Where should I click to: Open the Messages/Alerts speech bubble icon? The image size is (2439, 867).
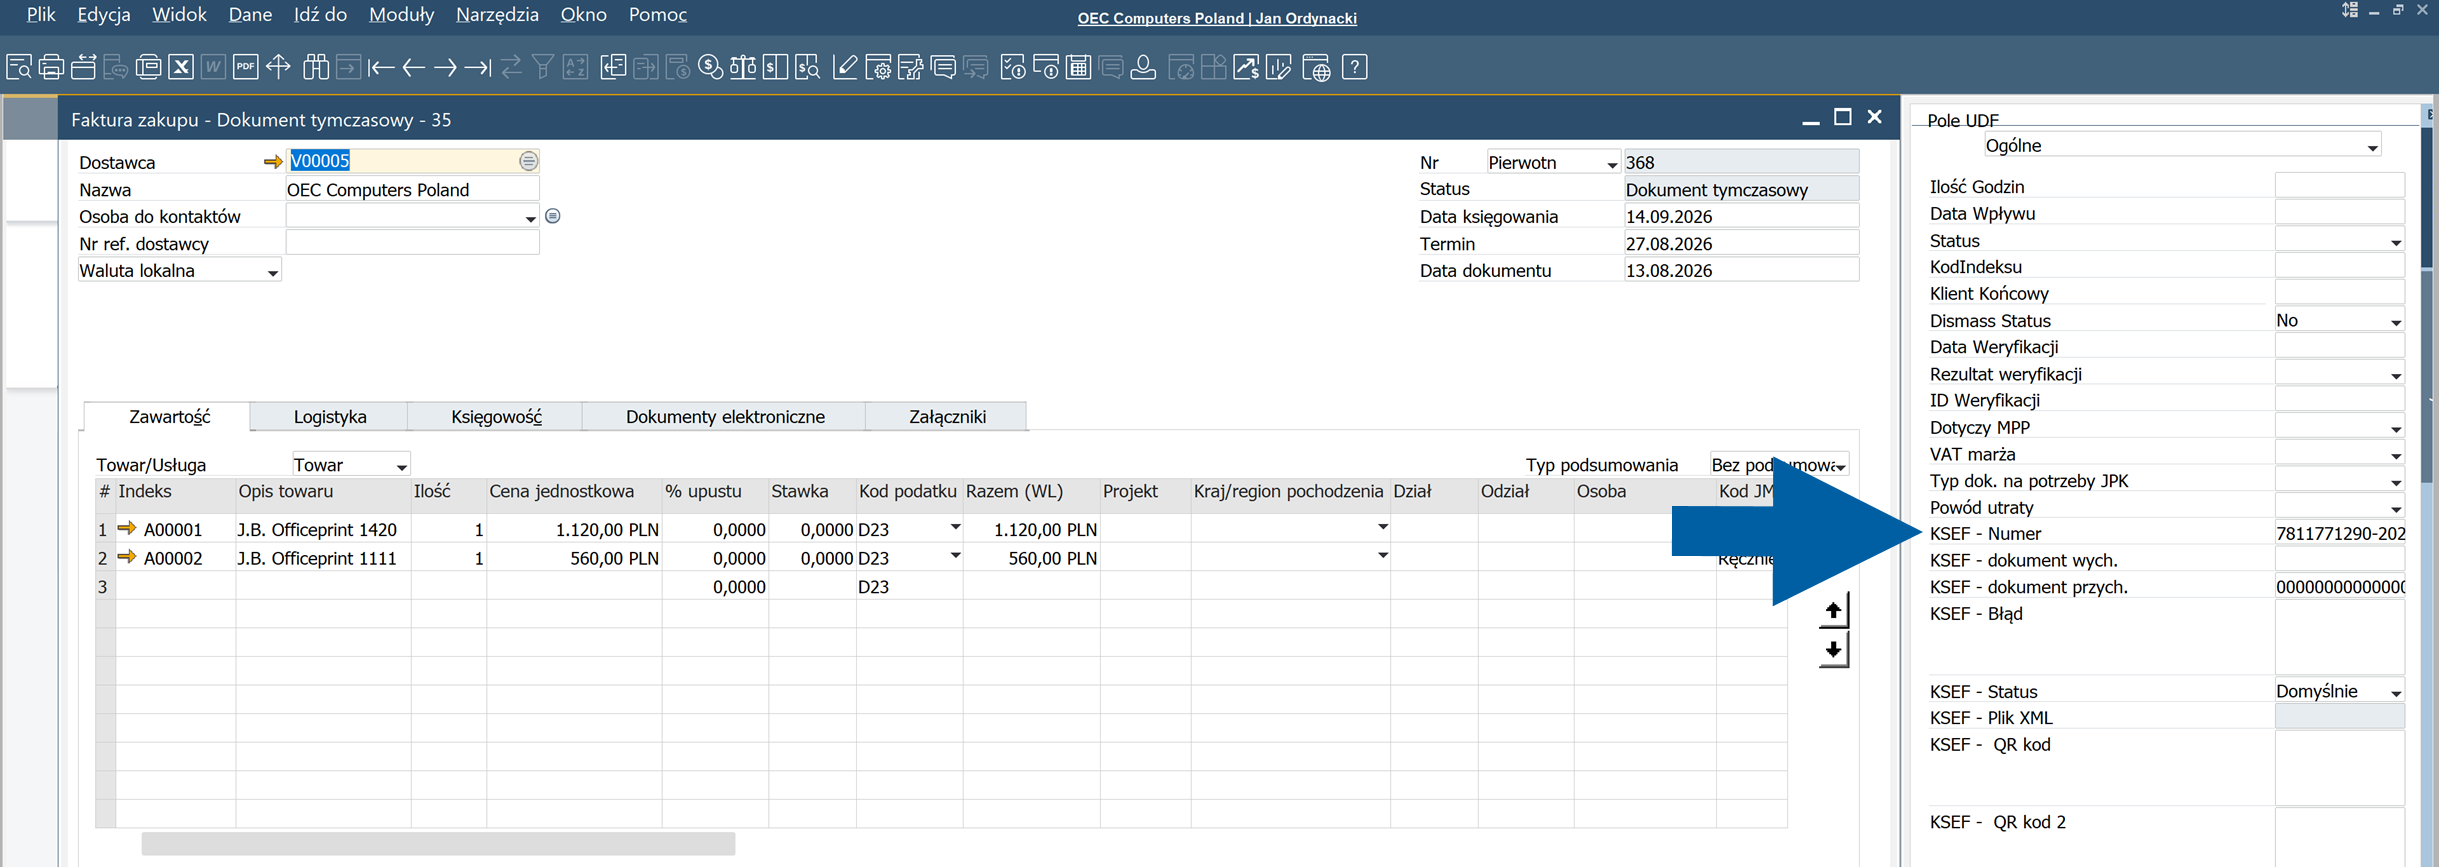(x=943, y=67)
